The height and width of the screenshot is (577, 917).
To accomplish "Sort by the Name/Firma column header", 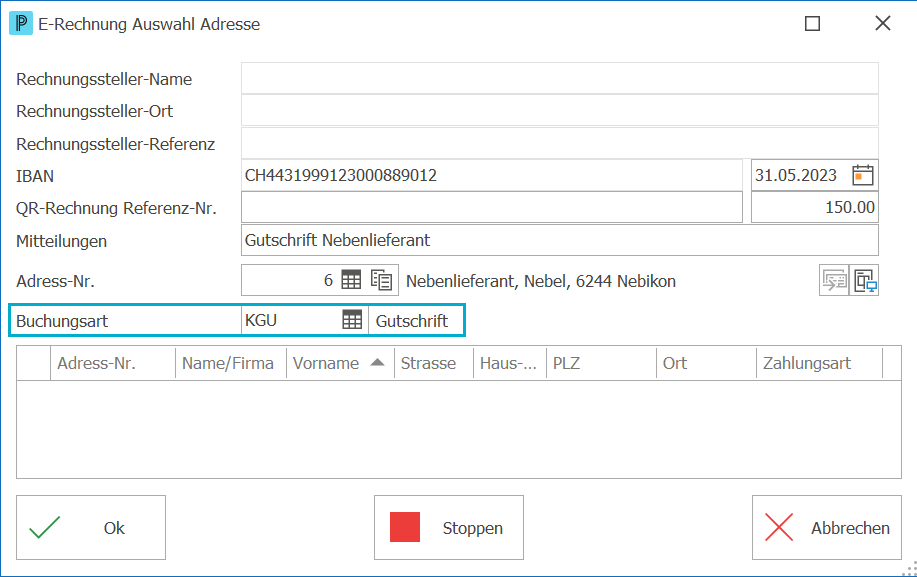I will [230, 363].
